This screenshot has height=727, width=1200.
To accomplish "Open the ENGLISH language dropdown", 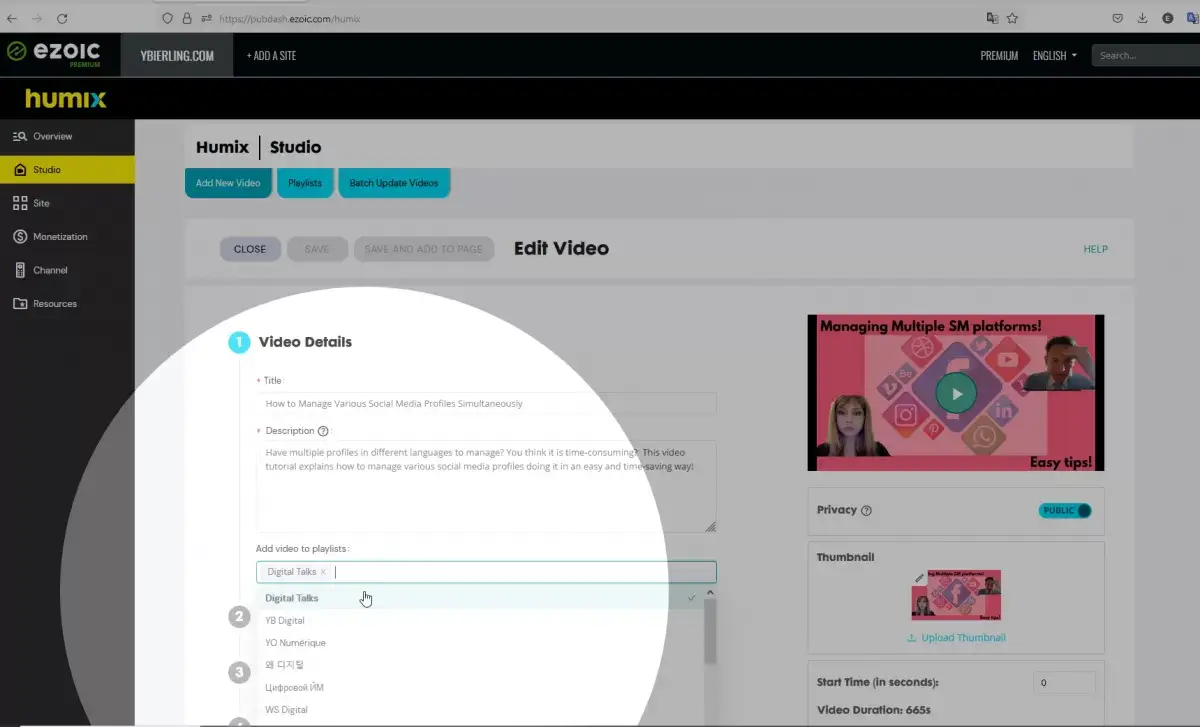I will pyautogui.click(x=1055, y=56).
